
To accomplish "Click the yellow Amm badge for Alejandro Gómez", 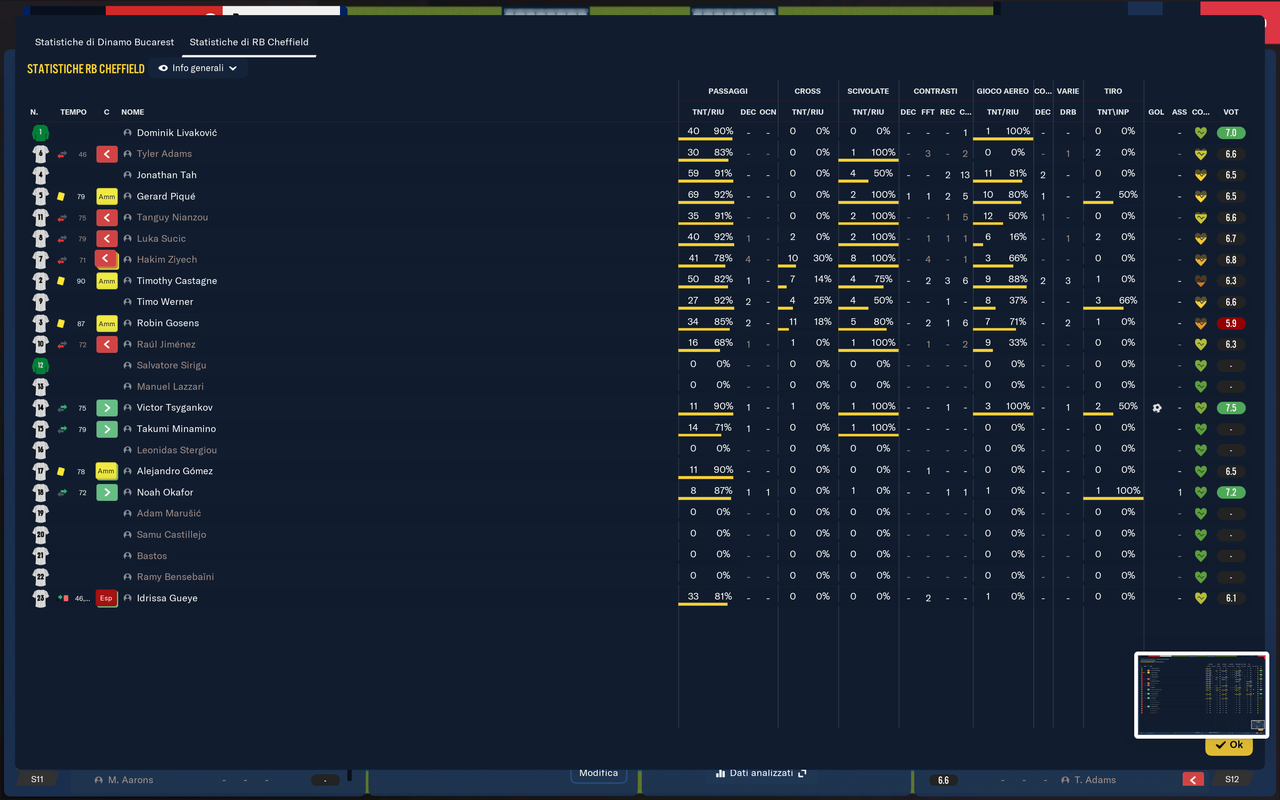I will click(107, 471).
